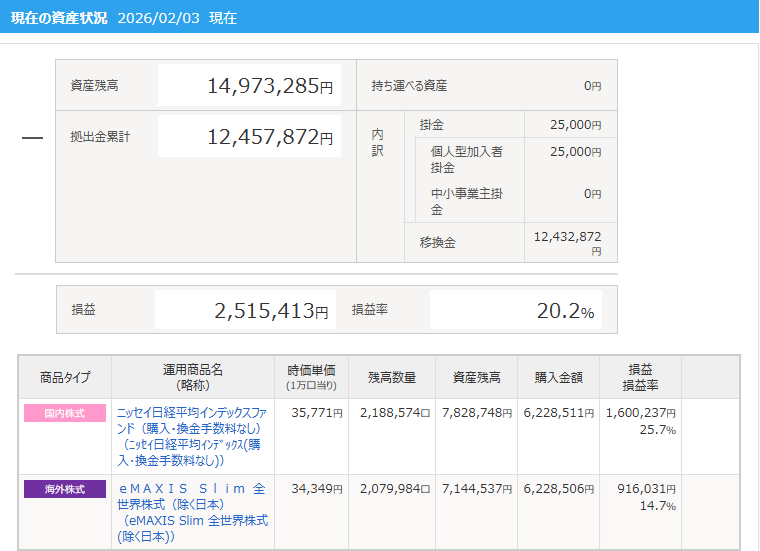
Task: Select the 1,600,237円 gain for the Nikkei fund
Action: [640, 412]
